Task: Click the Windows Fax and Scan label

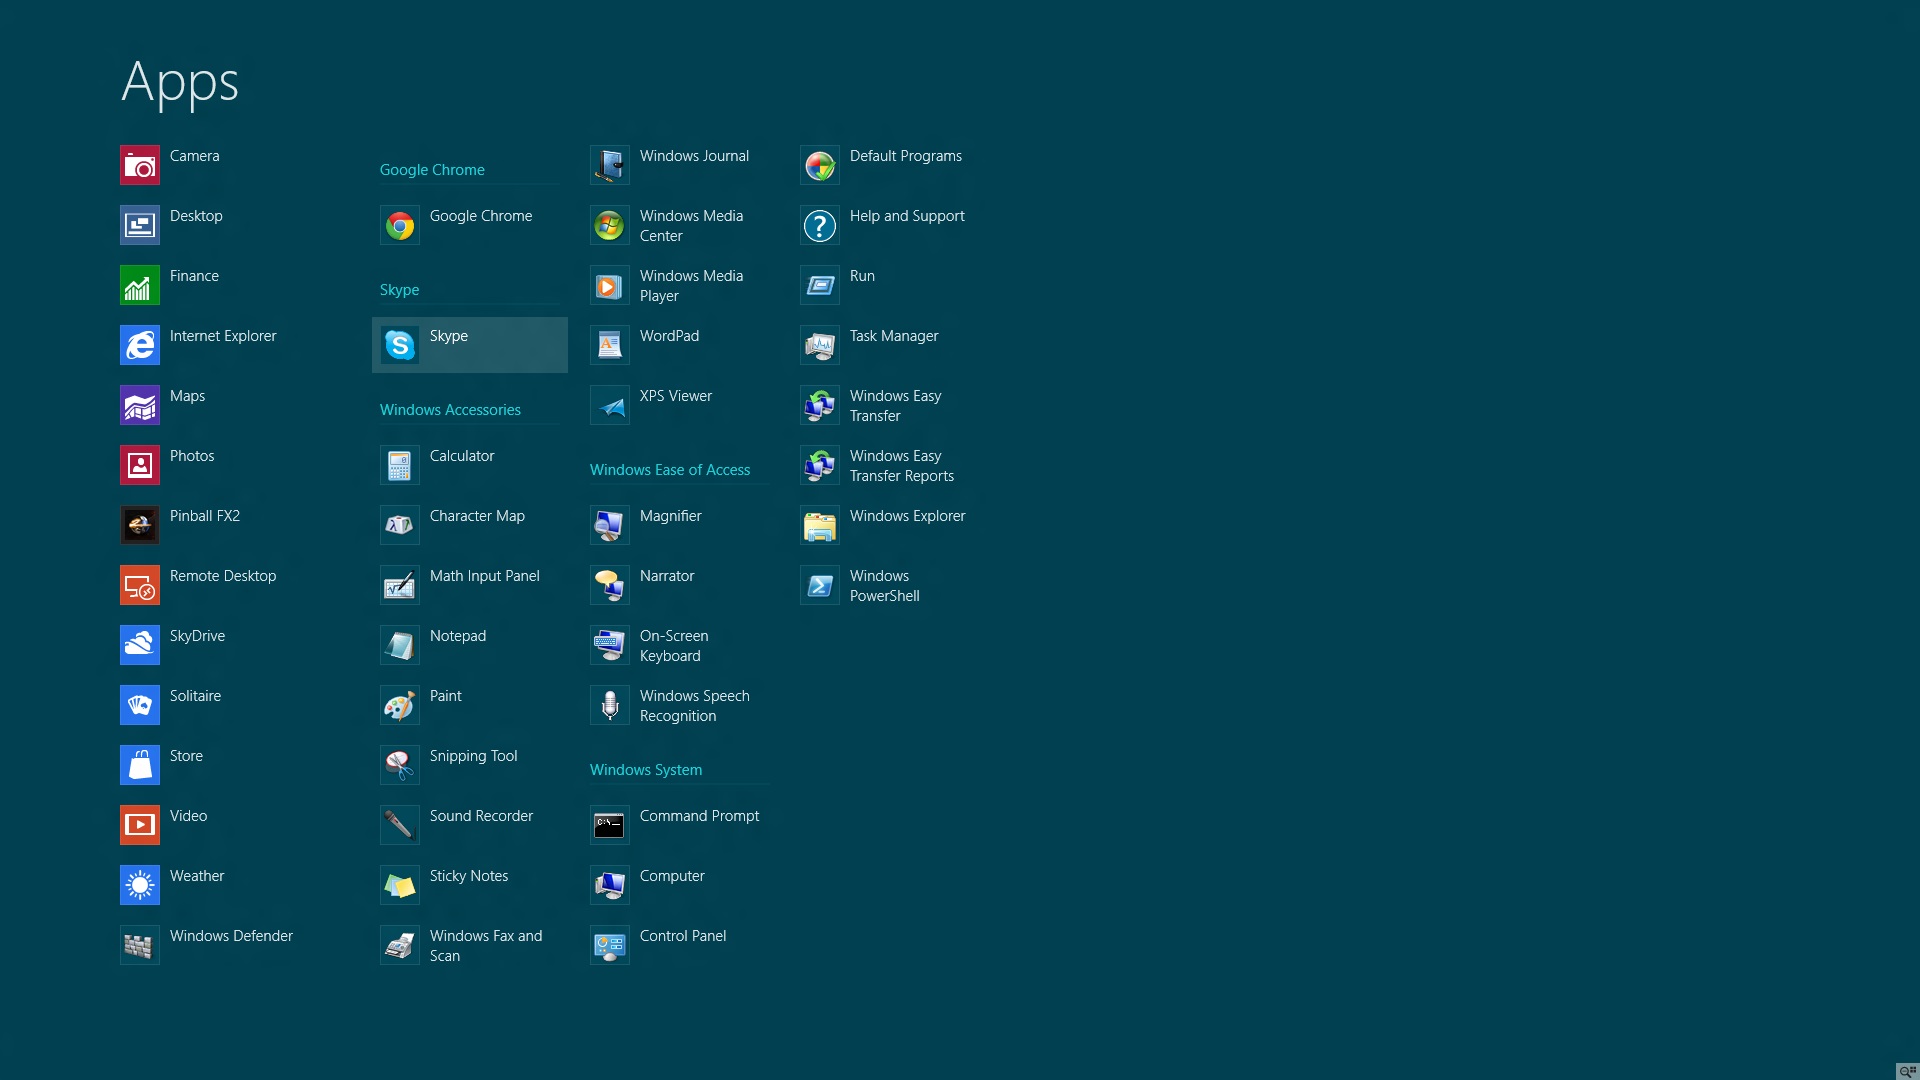Action: click(486, 946)
